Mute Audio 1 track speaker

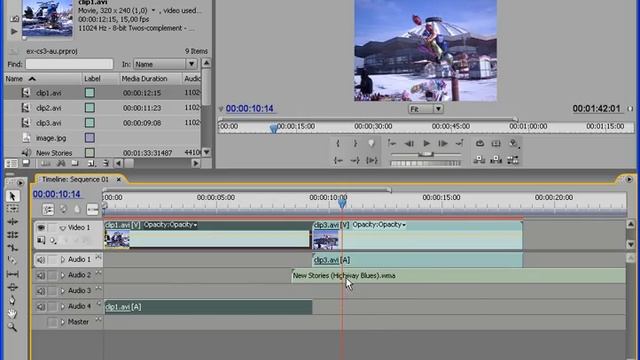pyautogui.click(x=40, y=260)
